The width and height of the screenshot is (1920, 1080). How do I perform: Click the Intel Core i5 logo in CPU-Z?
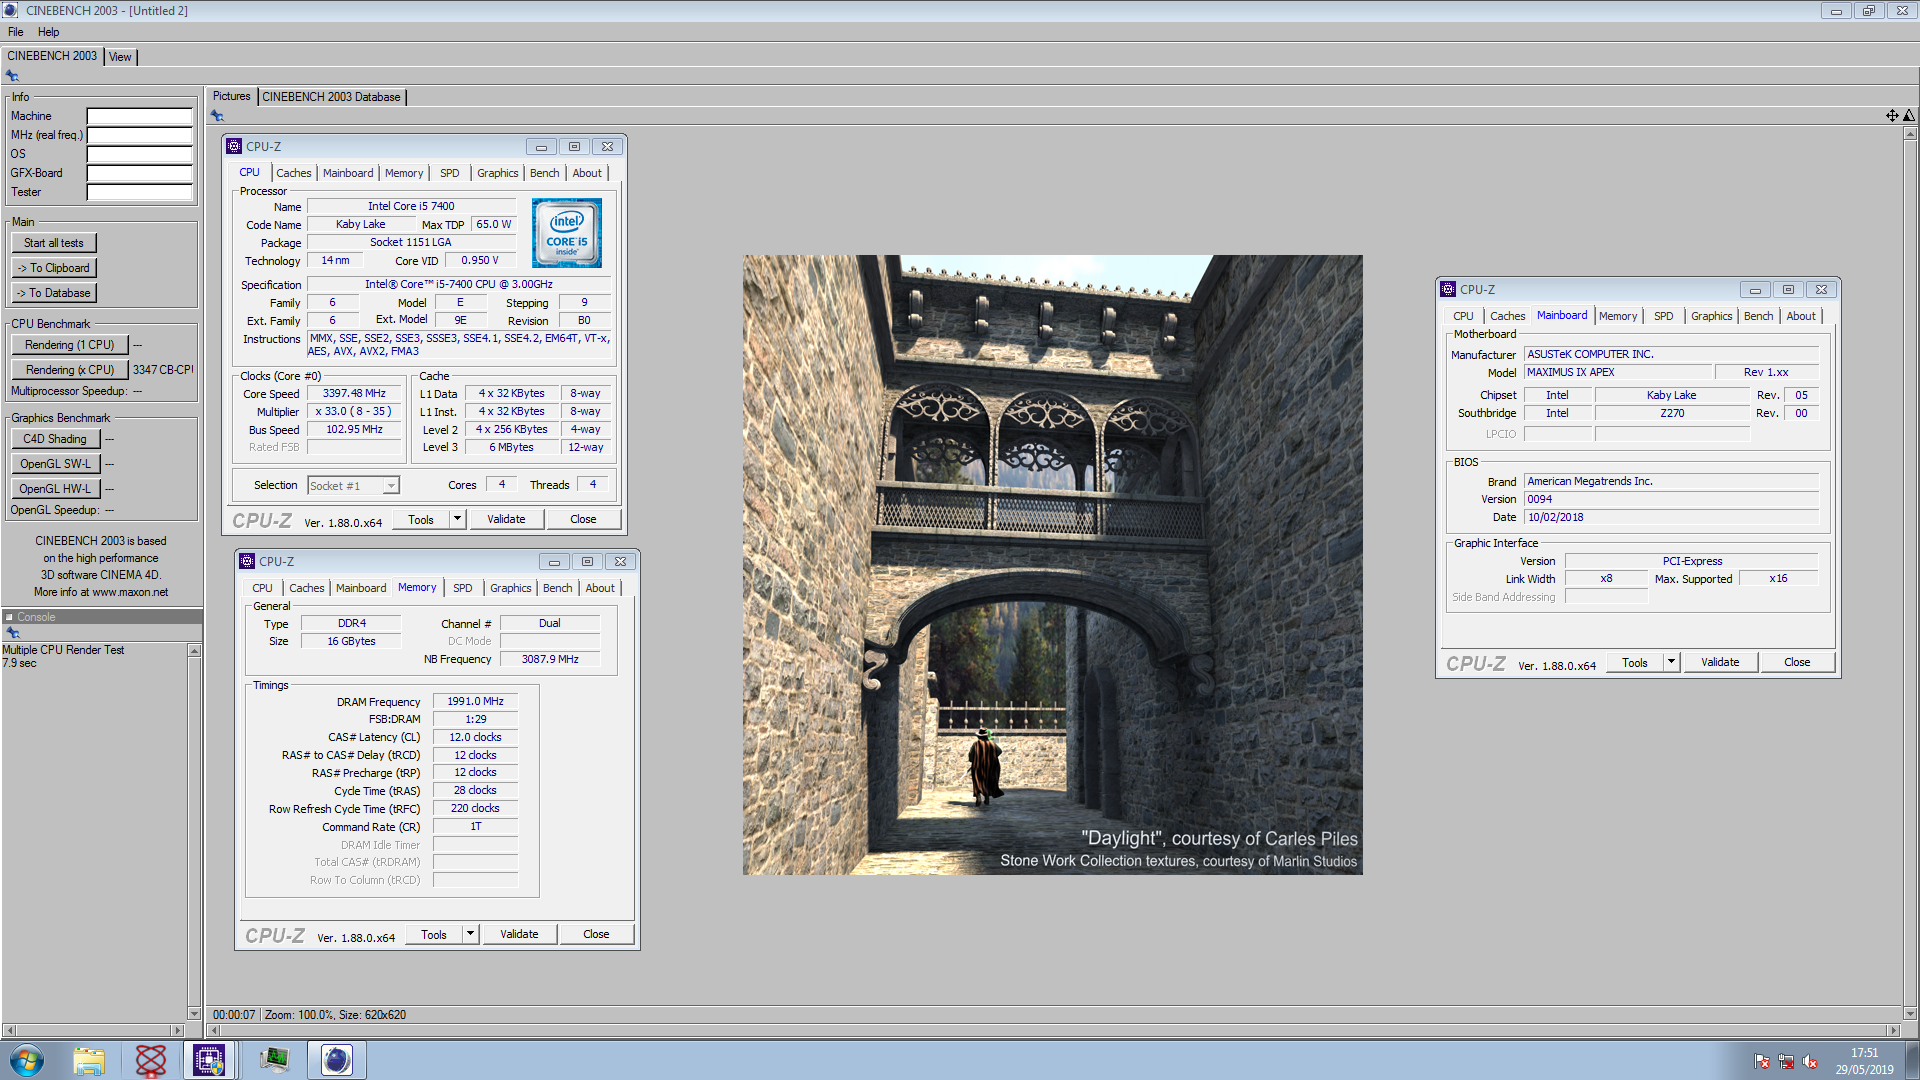[x=567, y=233]
